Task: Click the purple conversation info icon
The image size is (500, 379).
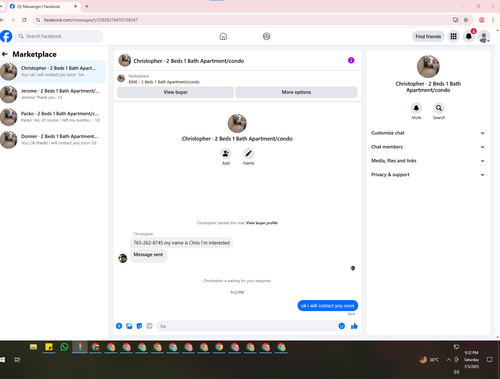Action: pyautogui.click(x=351, y=60)
